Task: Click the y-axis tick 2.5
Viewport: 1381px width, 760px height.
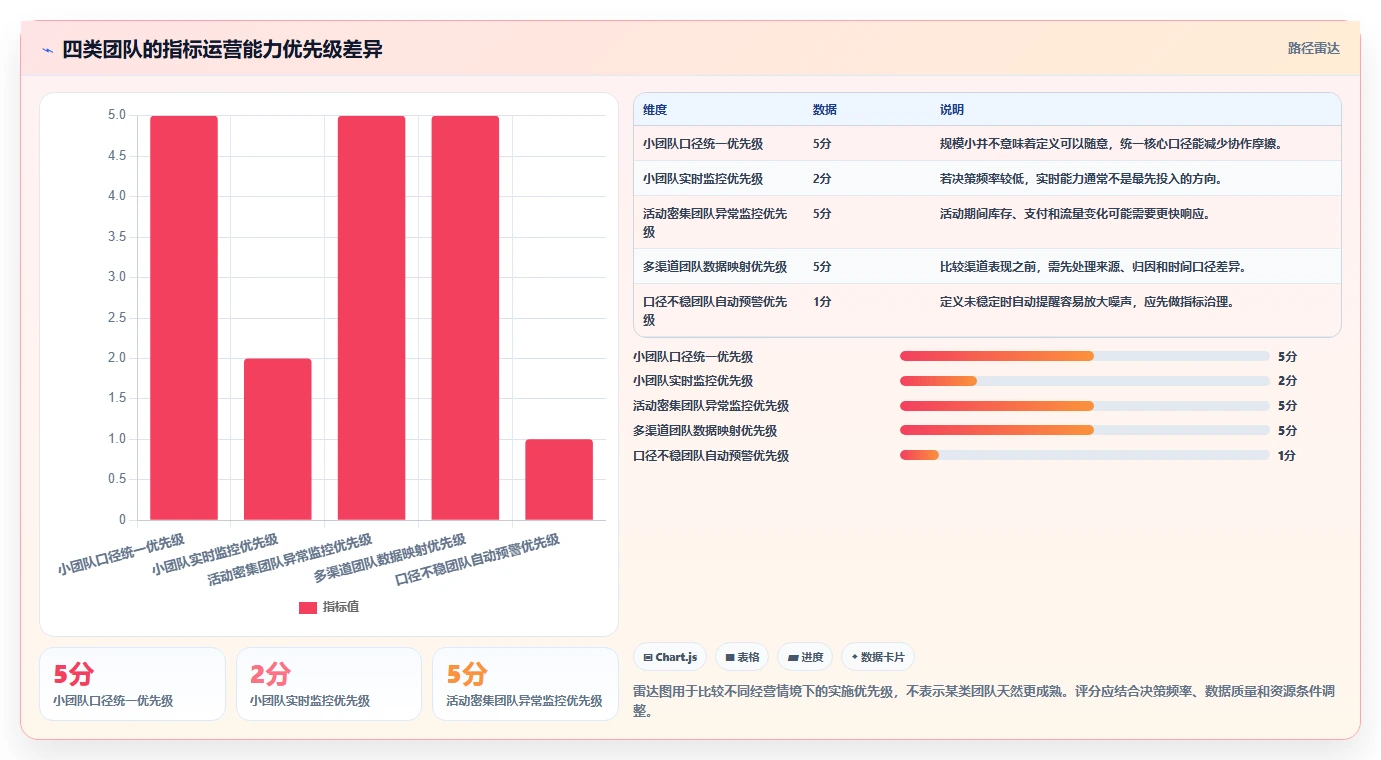Action: click(117, 318)
